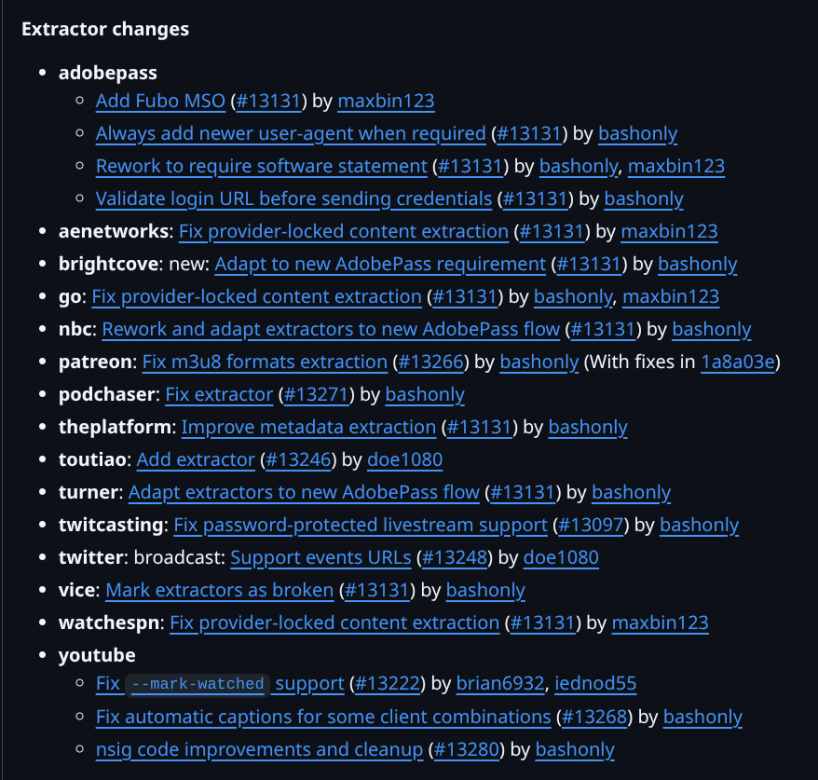Click "nsig code improvements and cleanup" link
This screenshot has width=818, height=780.
tap(258, 749)
